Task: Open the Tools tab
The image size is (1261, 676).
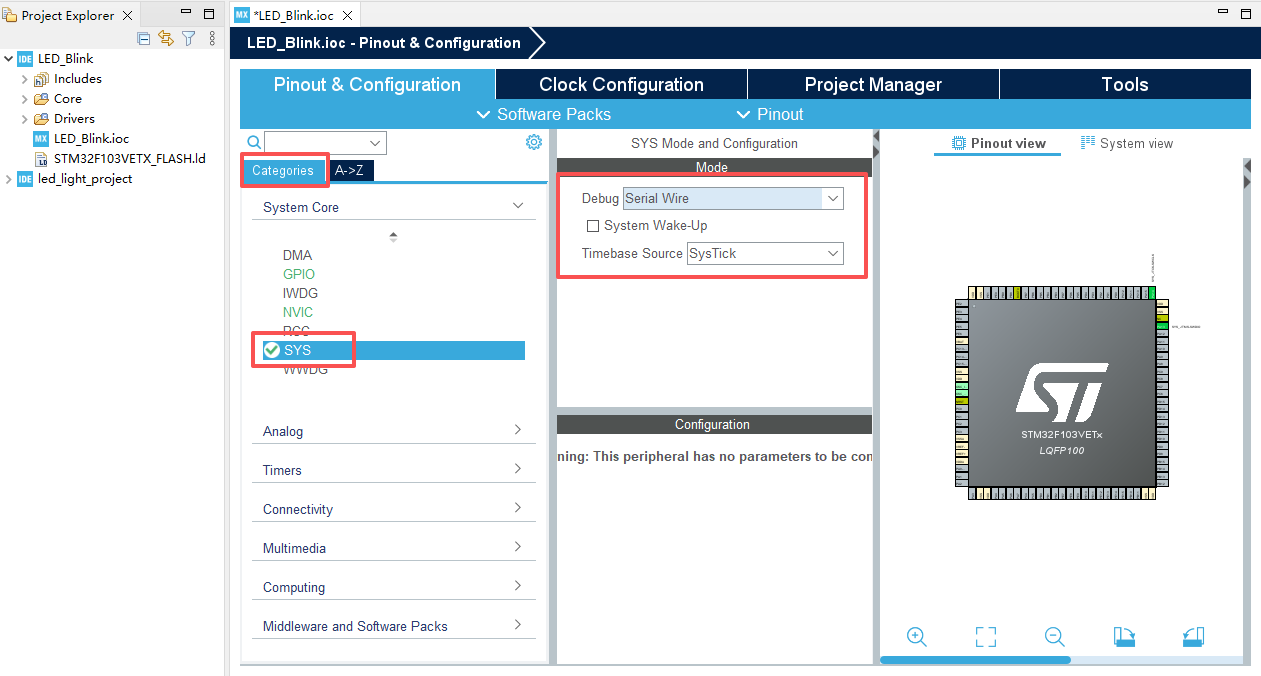Action: point(1125,84)
